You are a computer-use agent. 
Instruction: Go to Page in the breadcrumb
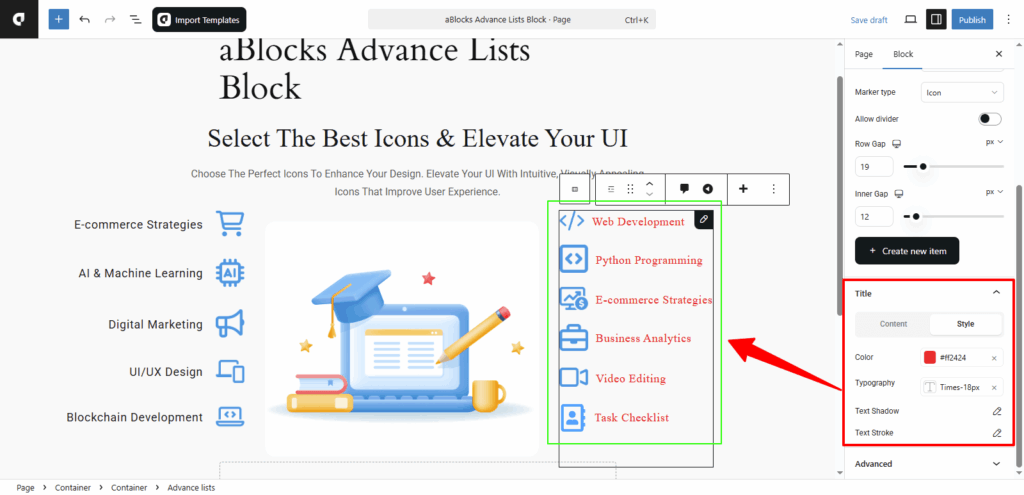[25, 487]
